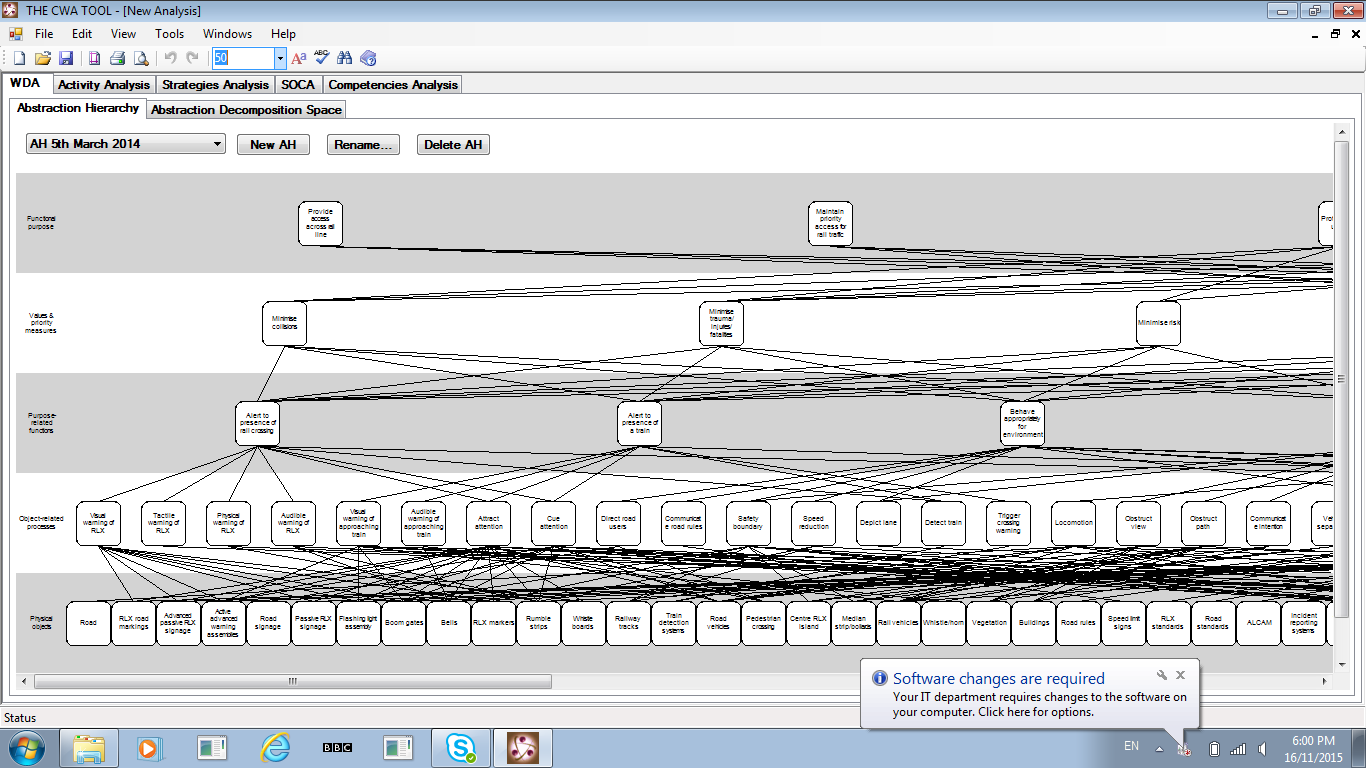Click the Save floppy disk icon
This screenshot has width=1366, height=768.
tap(66, 59)
